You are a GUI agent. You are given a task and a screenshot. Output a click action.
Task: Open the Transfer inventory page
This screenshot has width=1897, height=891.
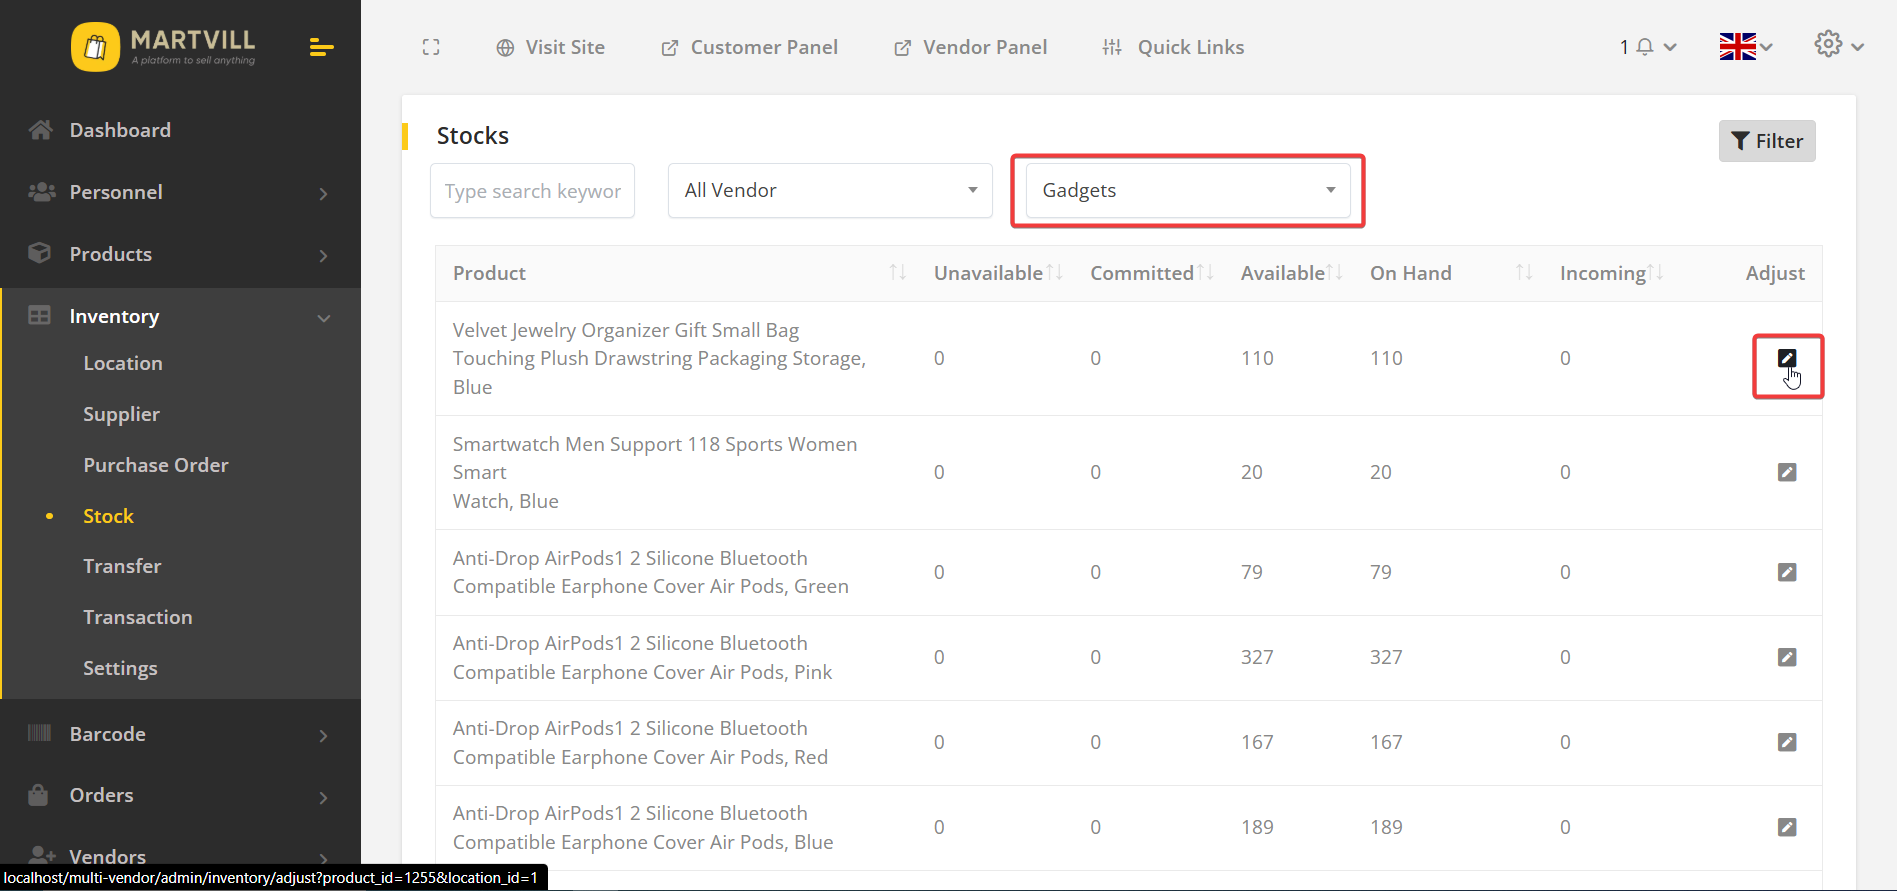122,566
